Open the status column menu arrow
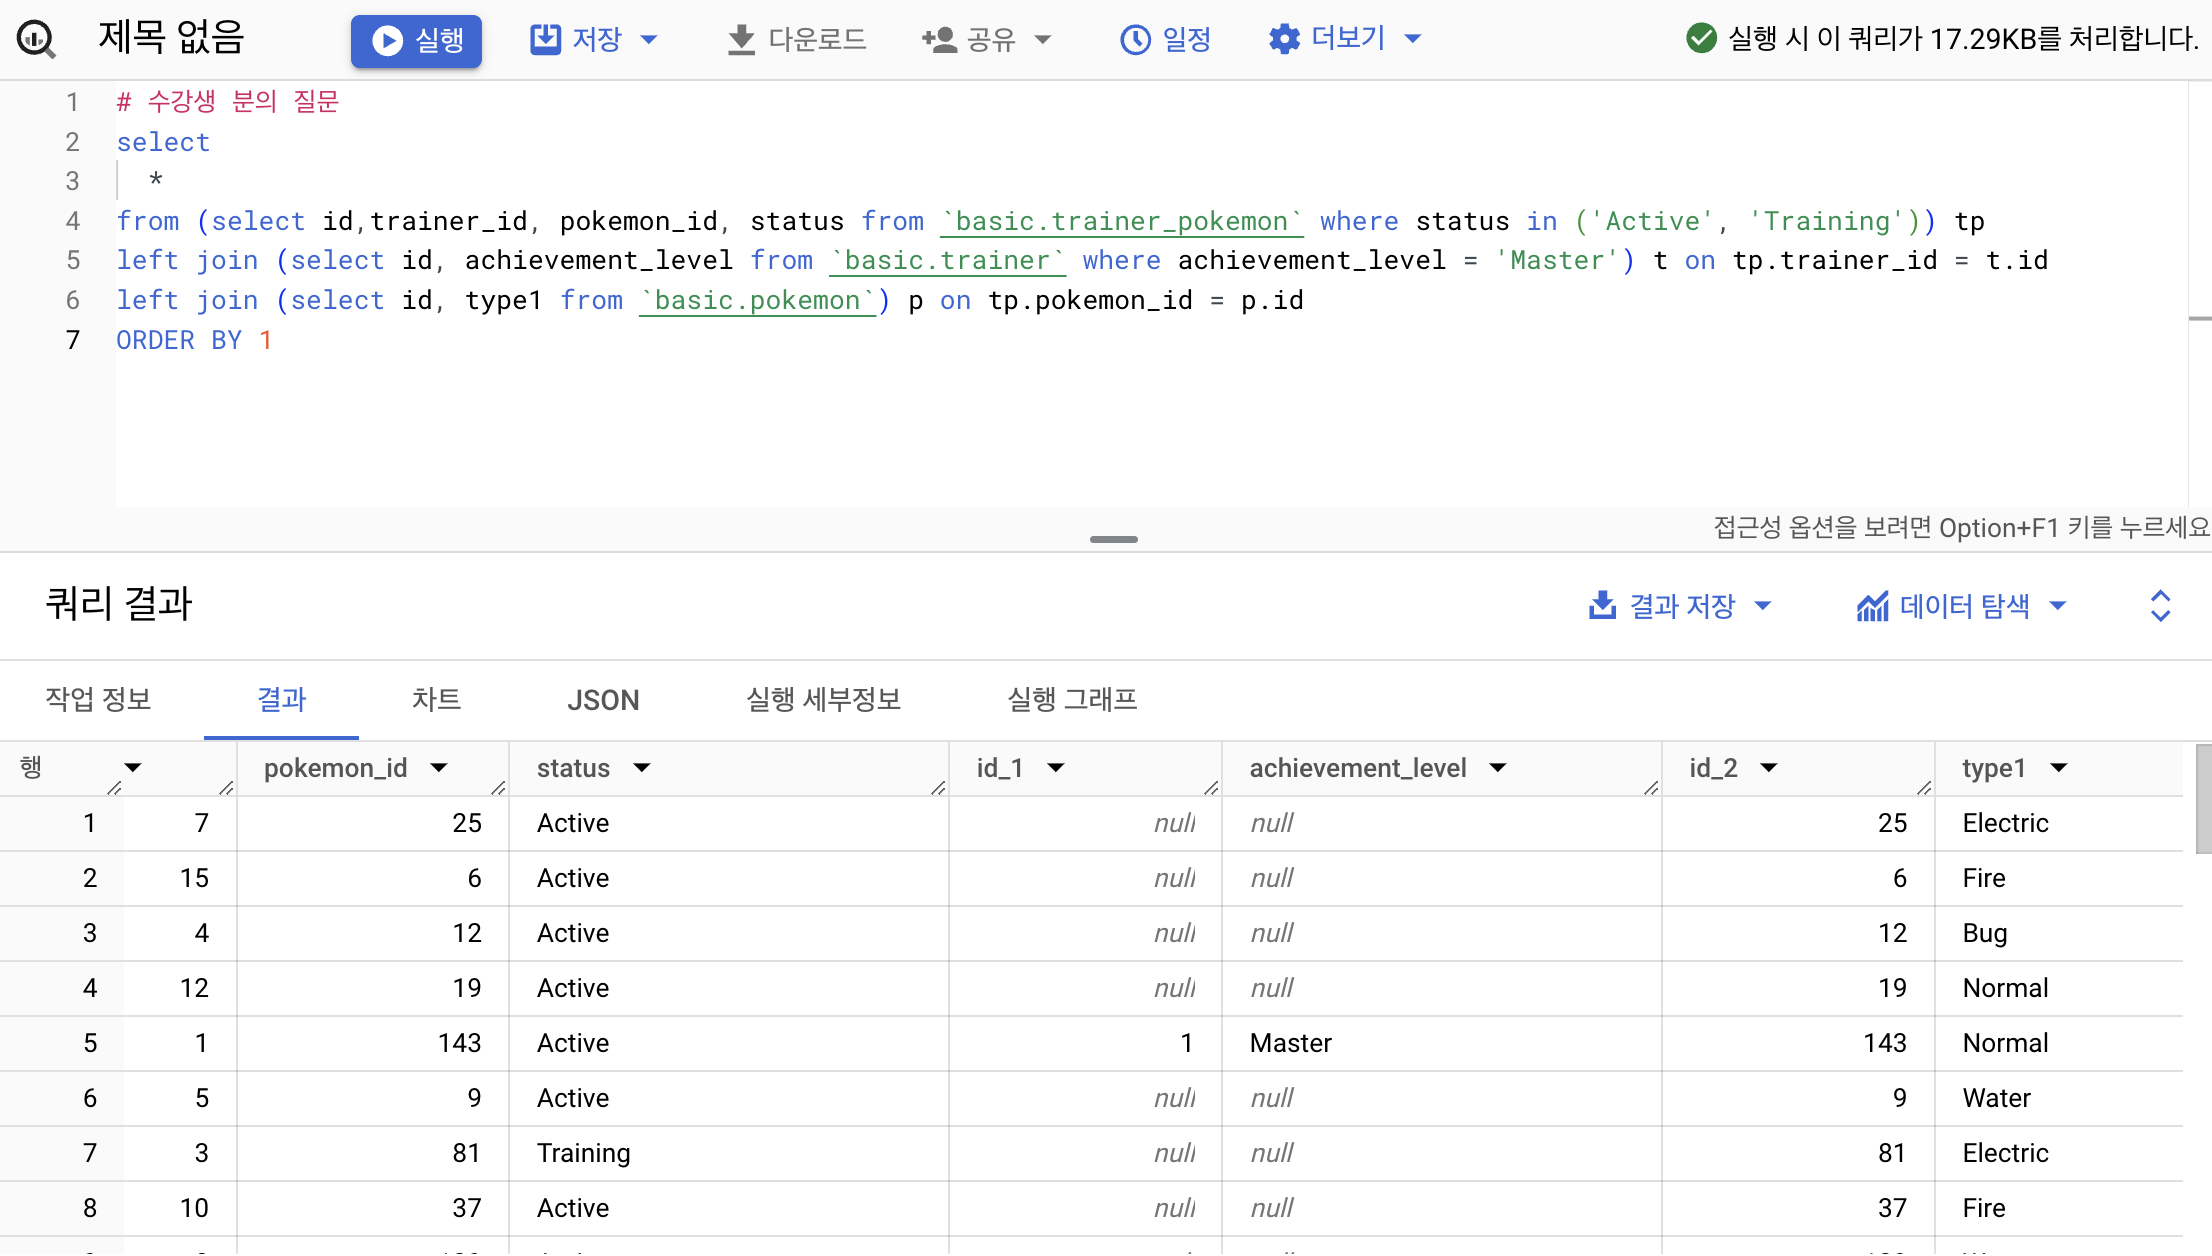The image size is (2212, 1256). pos(642,768)
